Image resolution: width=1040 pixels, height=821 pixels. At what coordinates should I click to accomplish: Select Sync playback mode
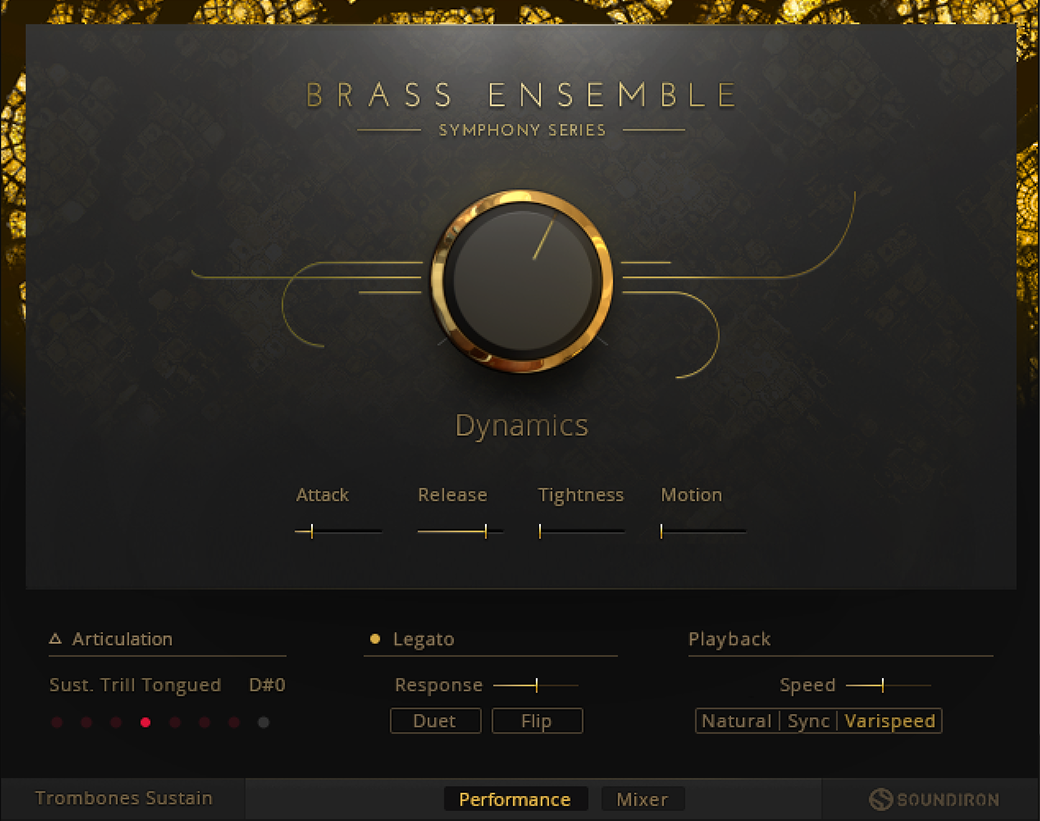[x=808, y=721]
